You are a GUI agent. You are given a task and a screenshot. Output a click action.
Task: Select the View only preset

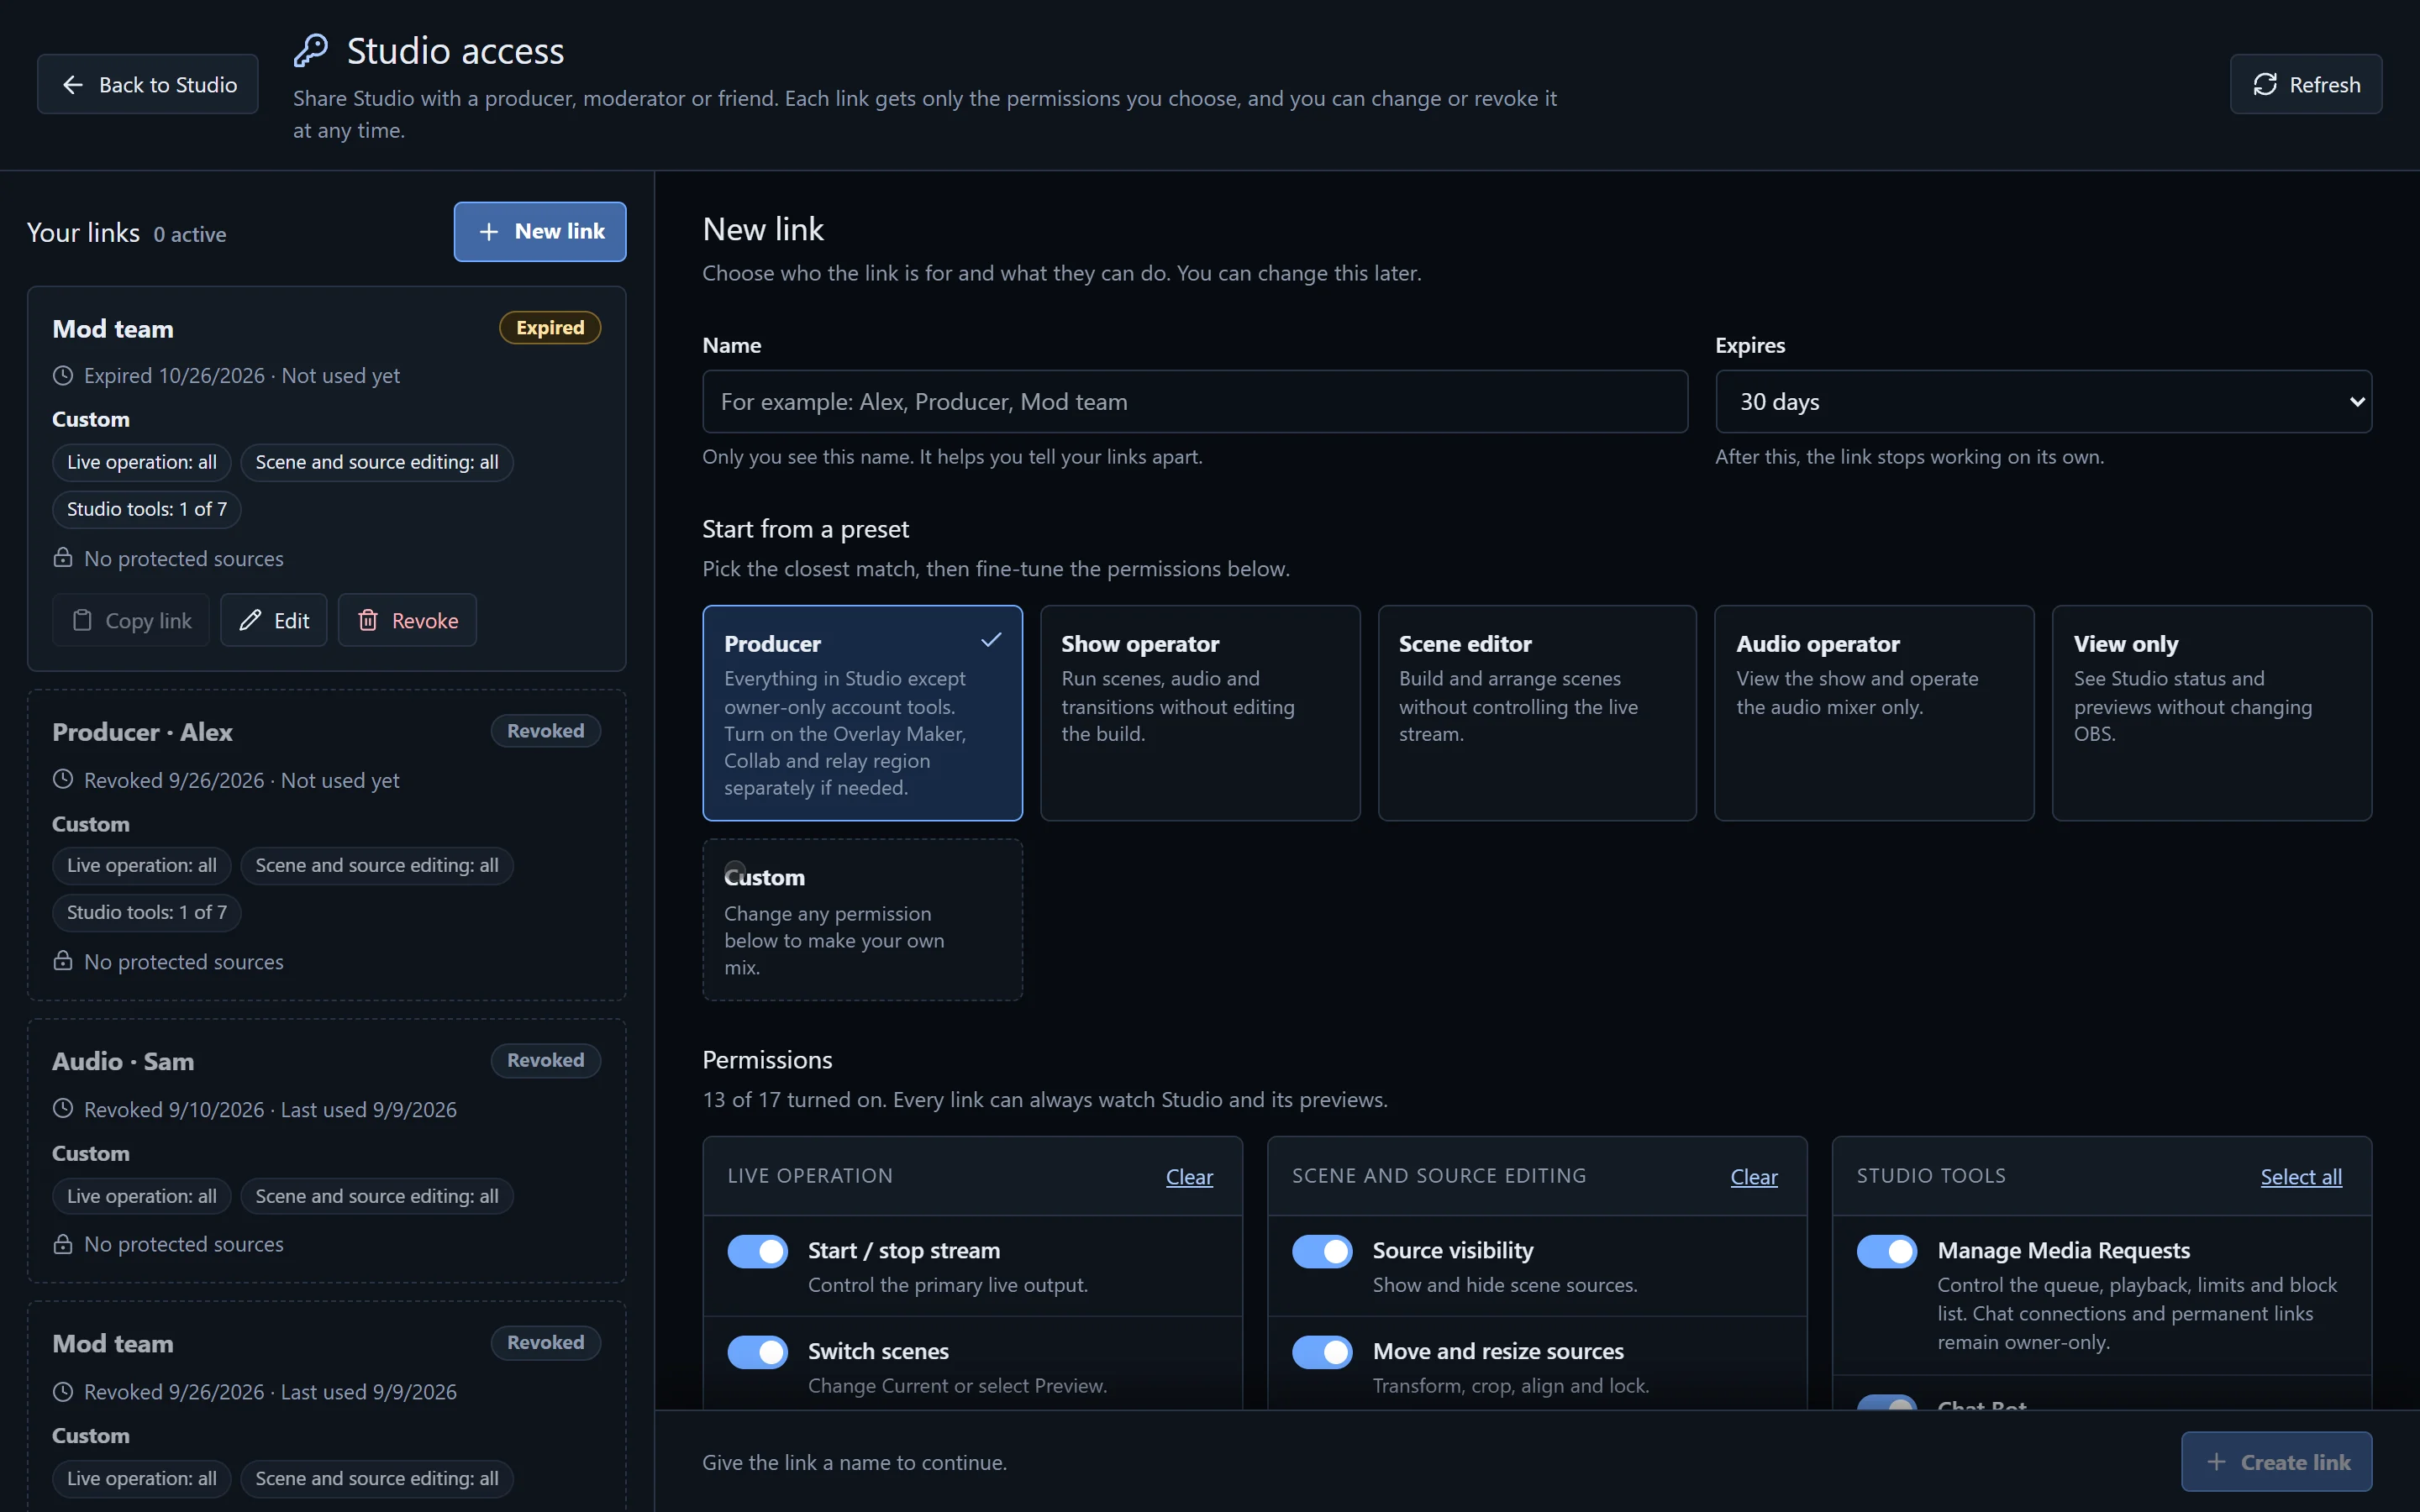click(2212, 713)
